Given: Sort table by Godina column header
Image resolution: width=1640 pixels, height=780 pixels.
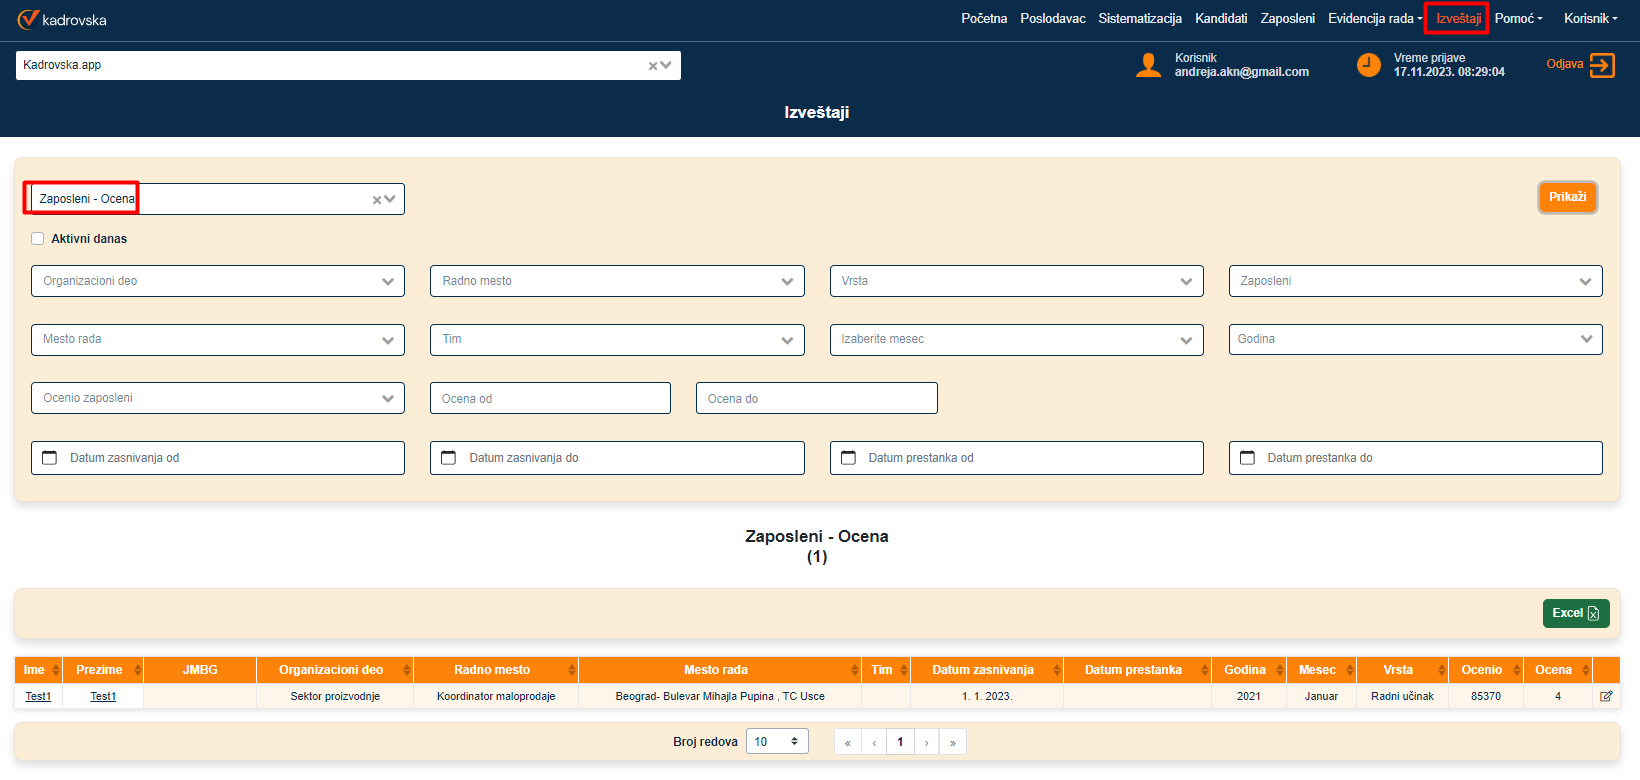Looking at the screenshot, I should (1245, 670).
